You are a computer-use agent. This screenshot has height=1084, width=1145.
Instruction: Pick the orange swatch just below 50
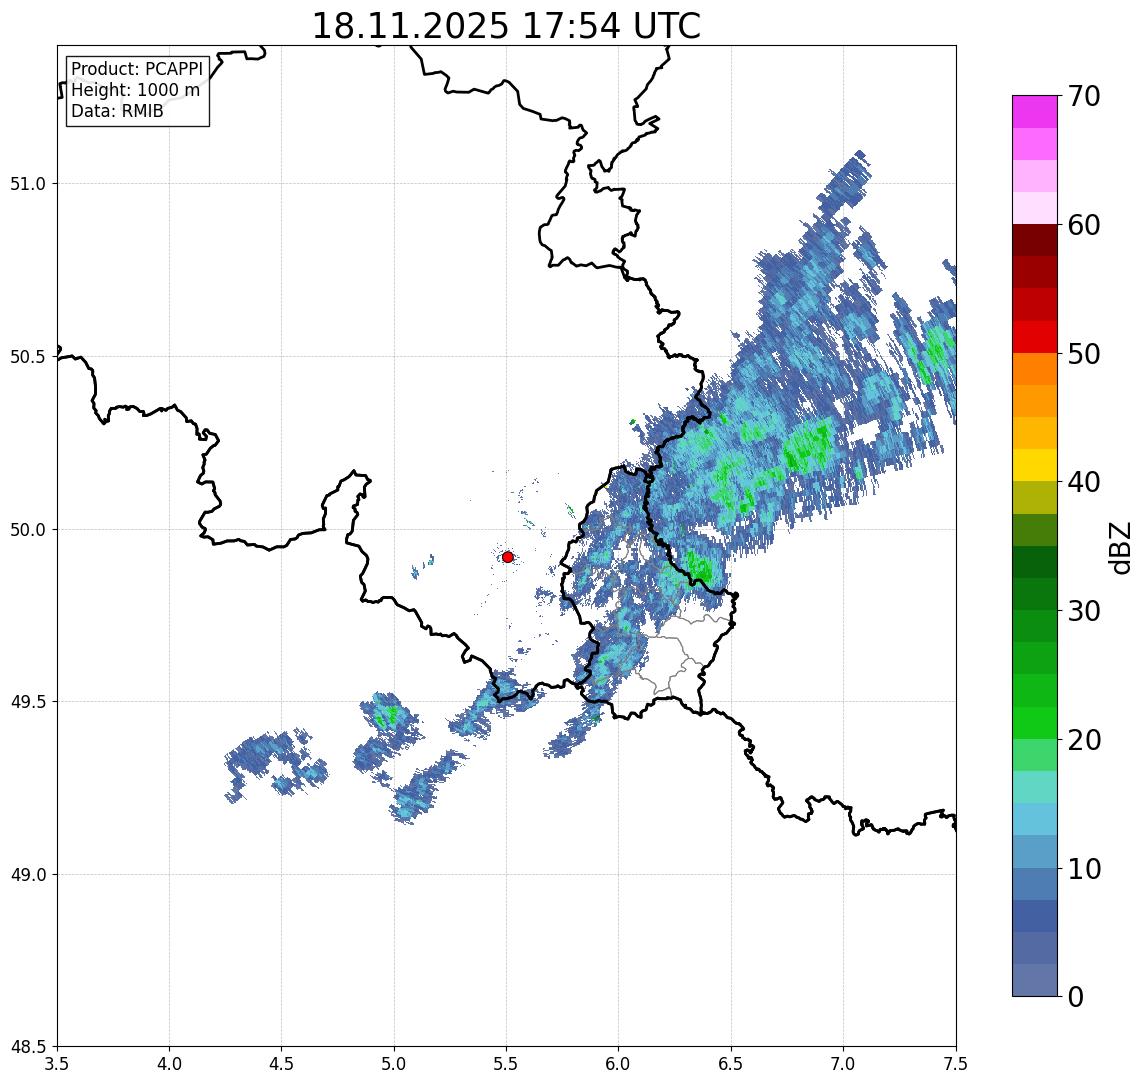coord(1035,369)
